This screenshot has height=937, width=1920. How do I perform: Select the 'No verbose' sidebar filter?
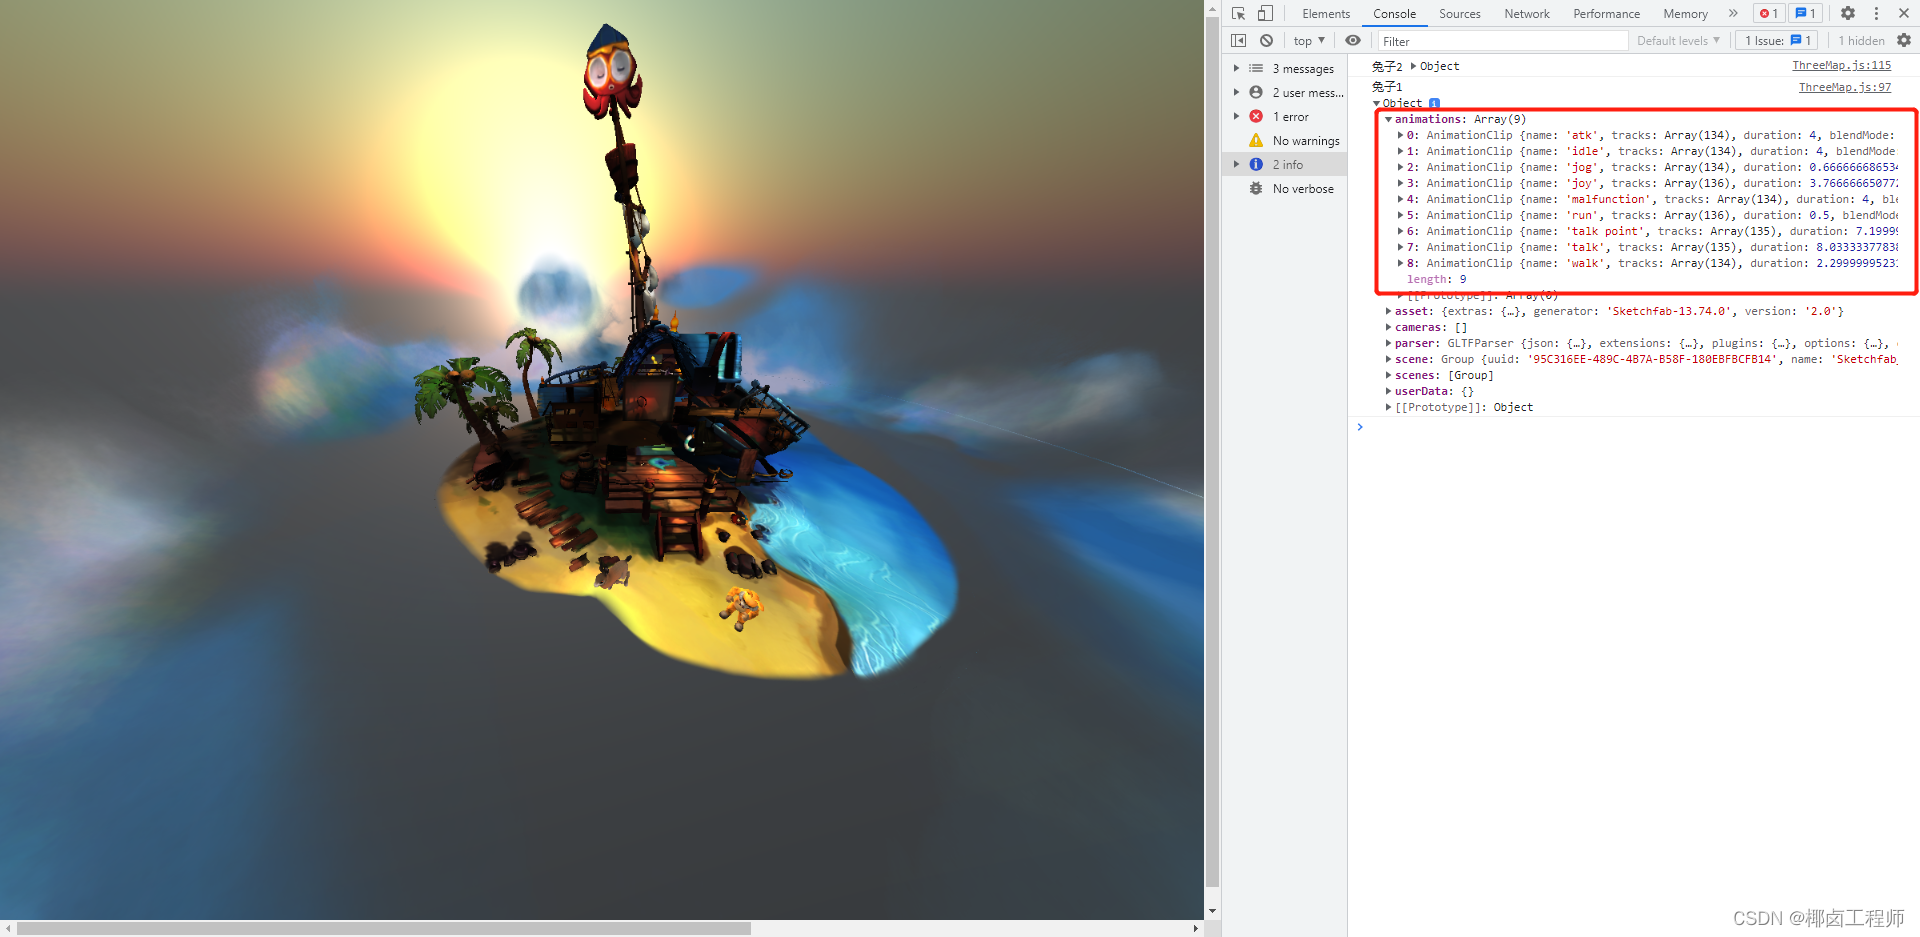point(1285,189)
